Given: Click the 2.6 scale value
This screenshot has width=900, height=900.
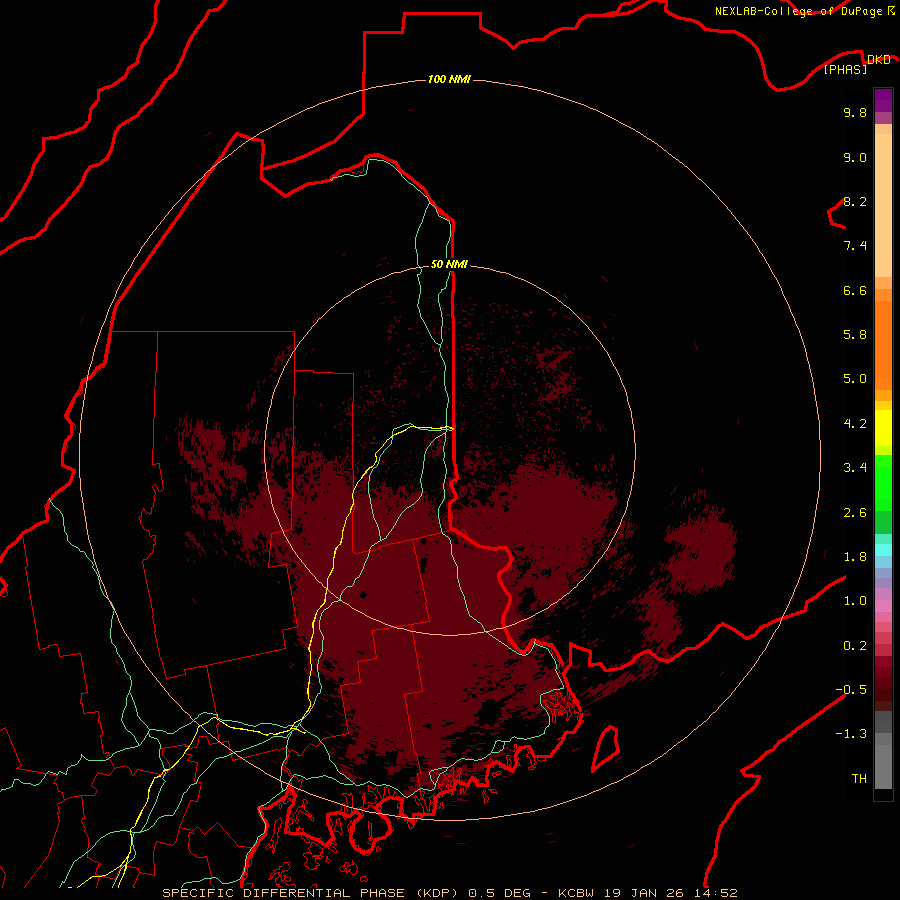Looking at the screenshot, I should pyautogui.click(x=855, y=513).
